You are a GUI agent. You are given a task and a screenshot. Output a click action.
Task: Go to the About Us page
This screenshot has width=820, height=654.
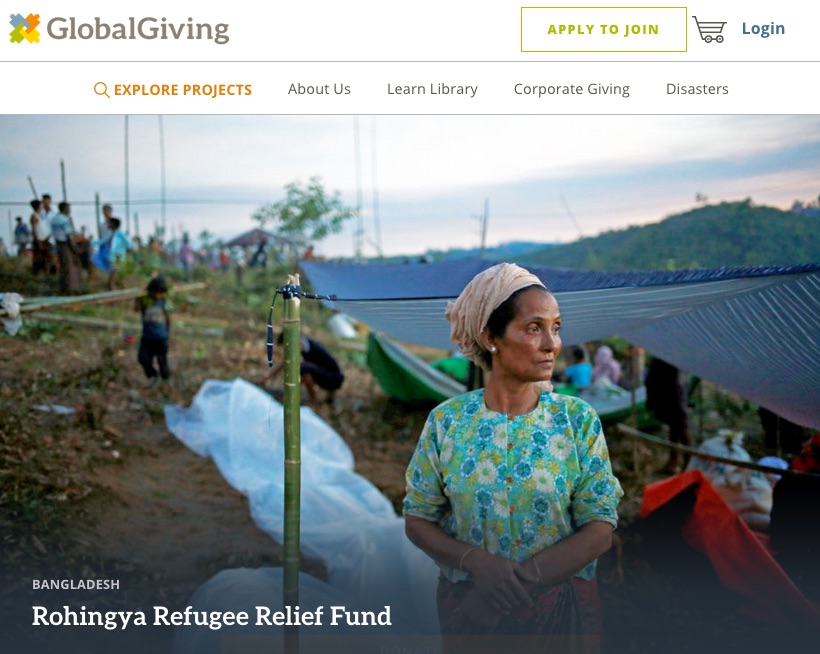(319, 89)
